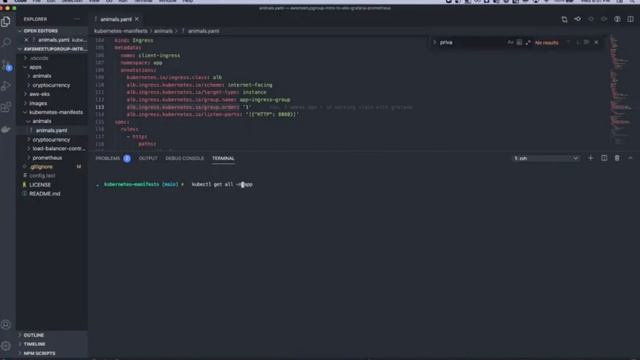Toggle match whole word in find widget
Viewport: 640px width, 360px height.
click(519, 42)
